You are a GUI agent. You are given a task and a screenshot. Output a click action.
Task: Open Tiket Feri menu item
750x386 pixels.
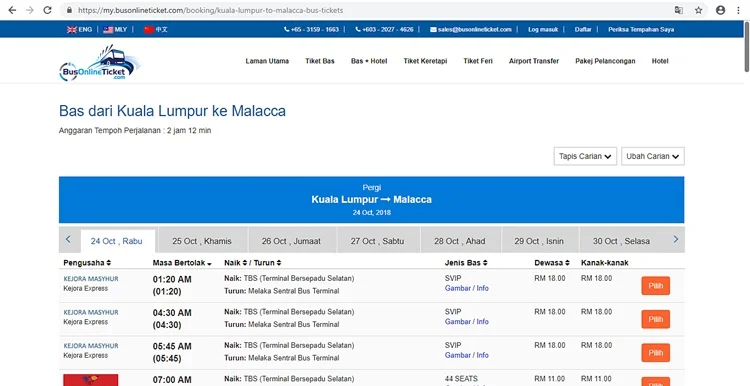(x=478, y=61)
